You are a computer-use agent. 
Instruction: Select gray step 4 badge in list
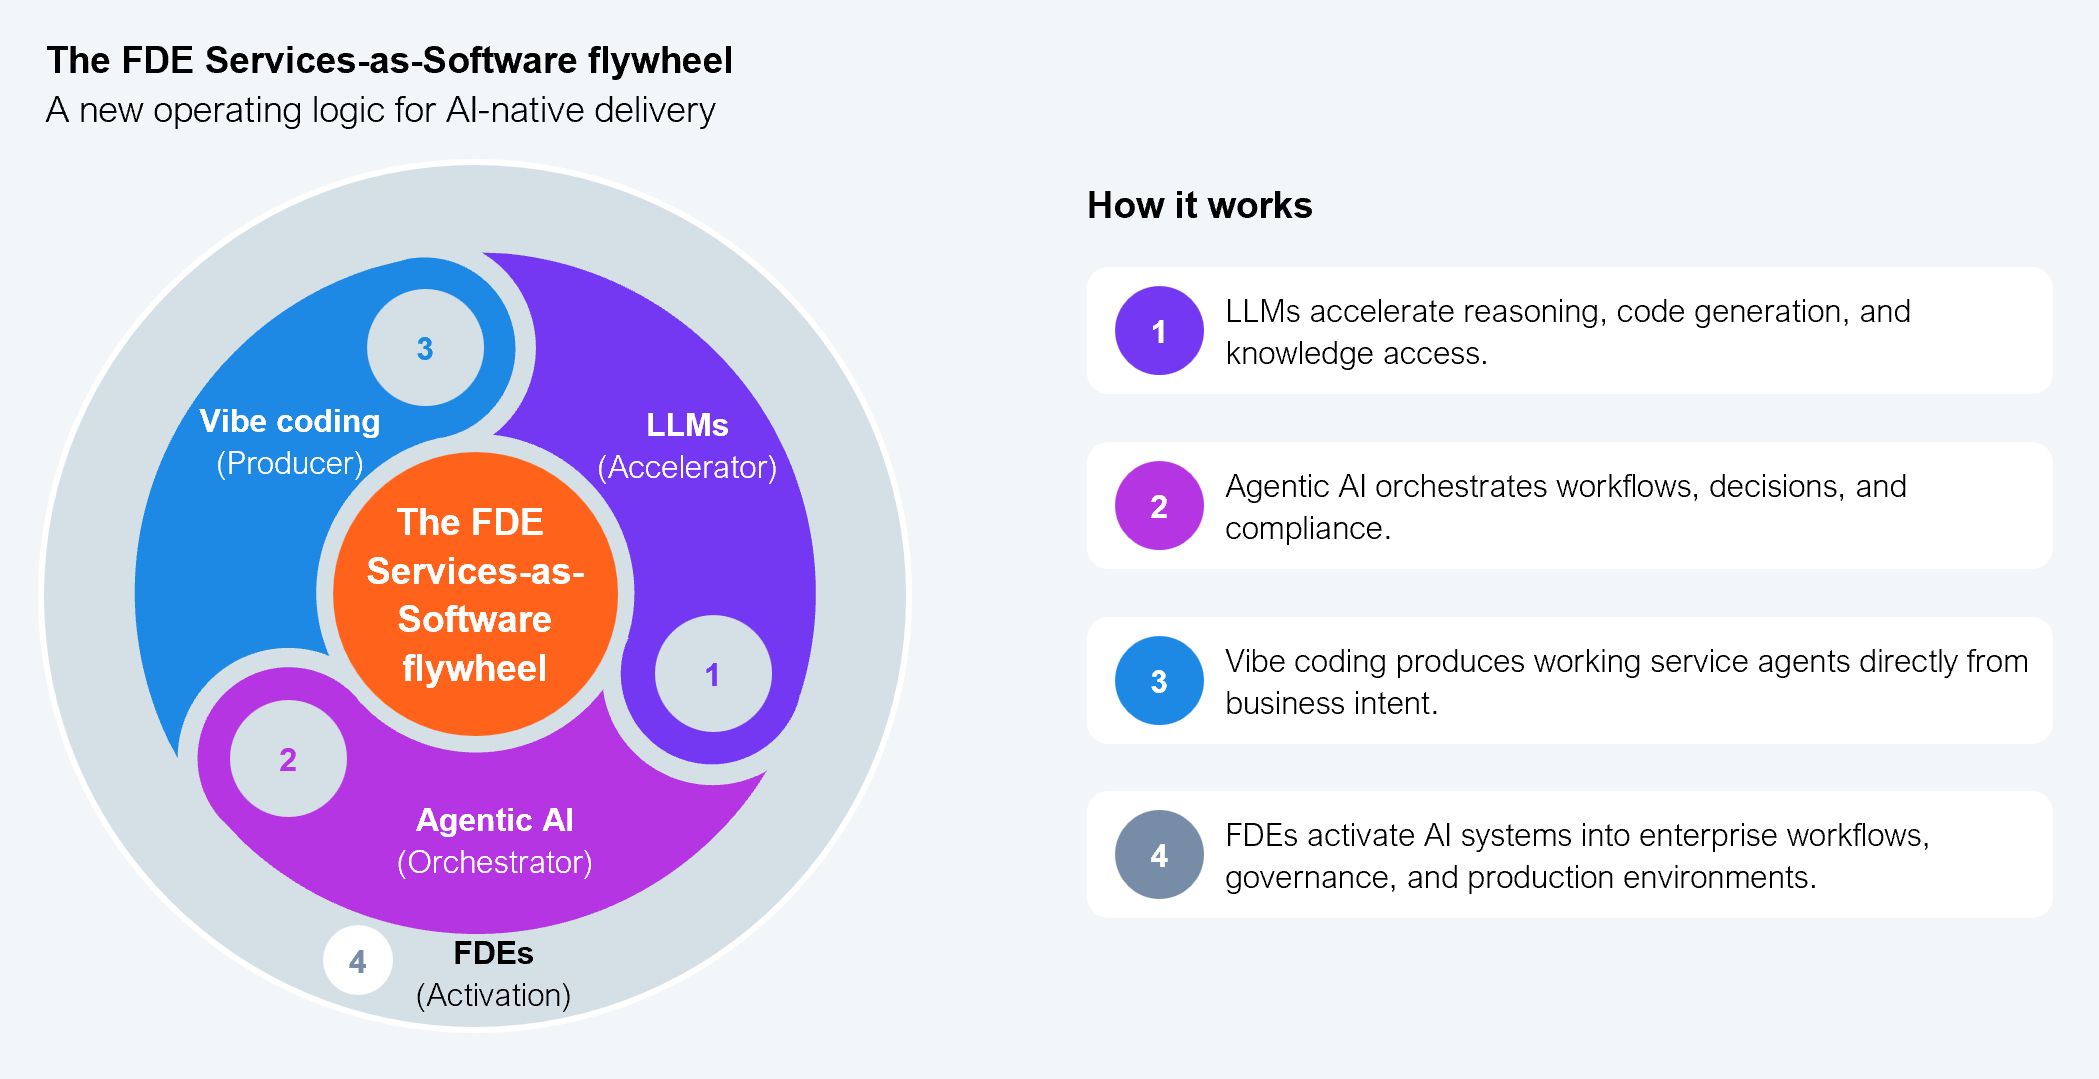click(x=1158, y=855)
